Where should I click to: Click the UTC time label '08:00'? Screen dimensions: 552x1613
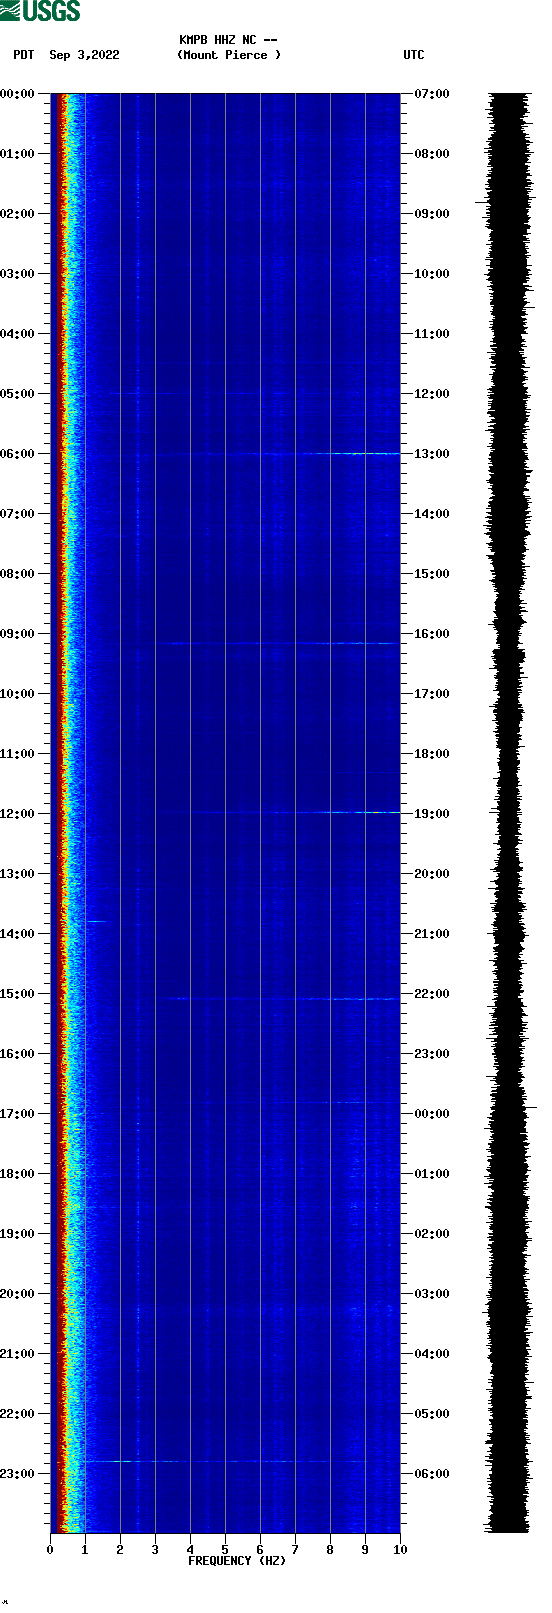[x=432, y=154]
